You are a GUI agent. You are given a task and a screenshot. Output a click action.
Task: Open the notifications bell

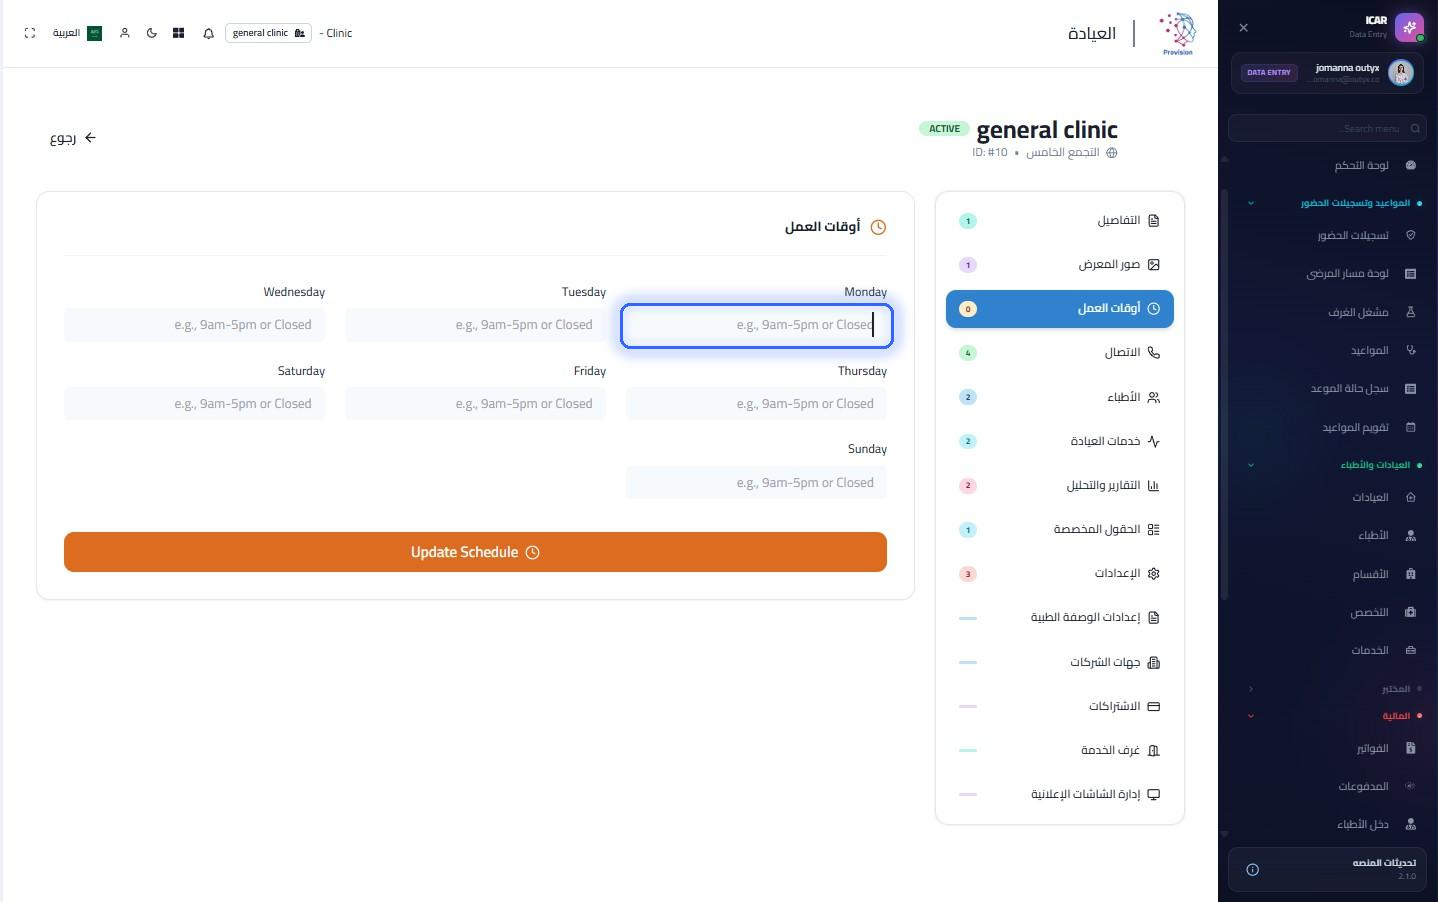click(x=208, y=33)
